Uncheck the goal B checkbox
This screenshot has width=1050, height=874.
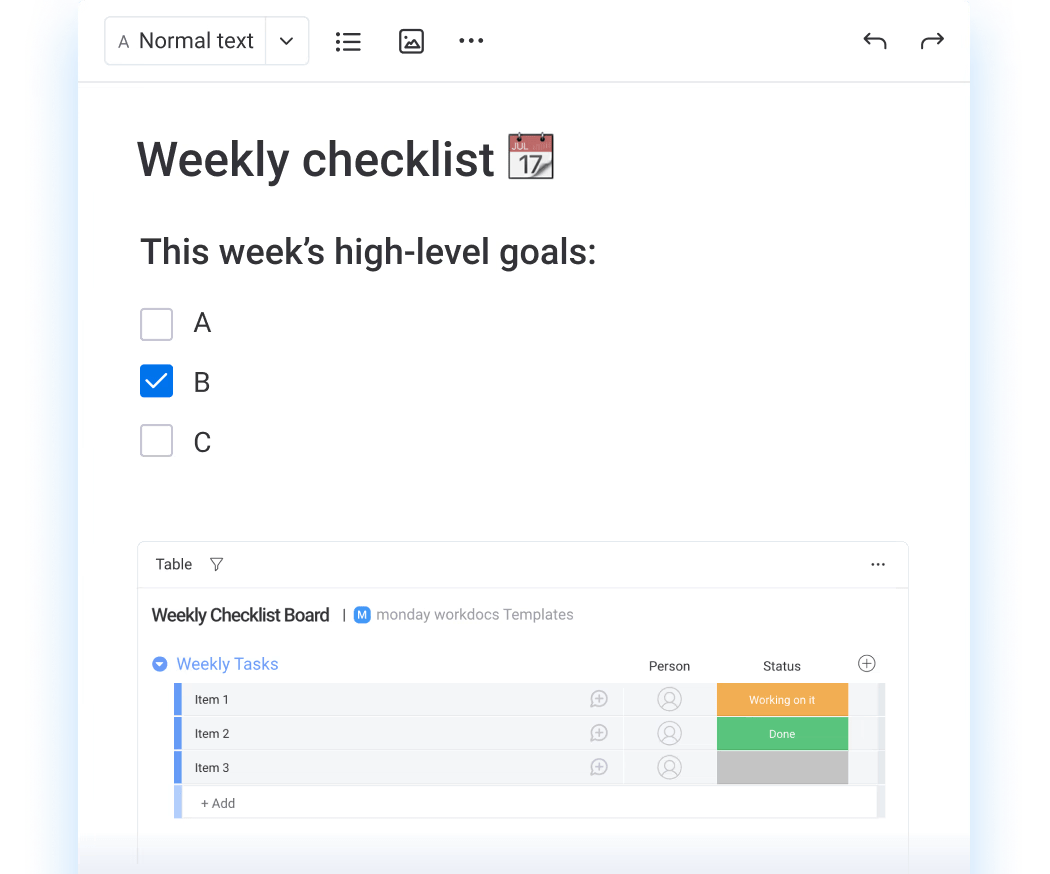157,381
